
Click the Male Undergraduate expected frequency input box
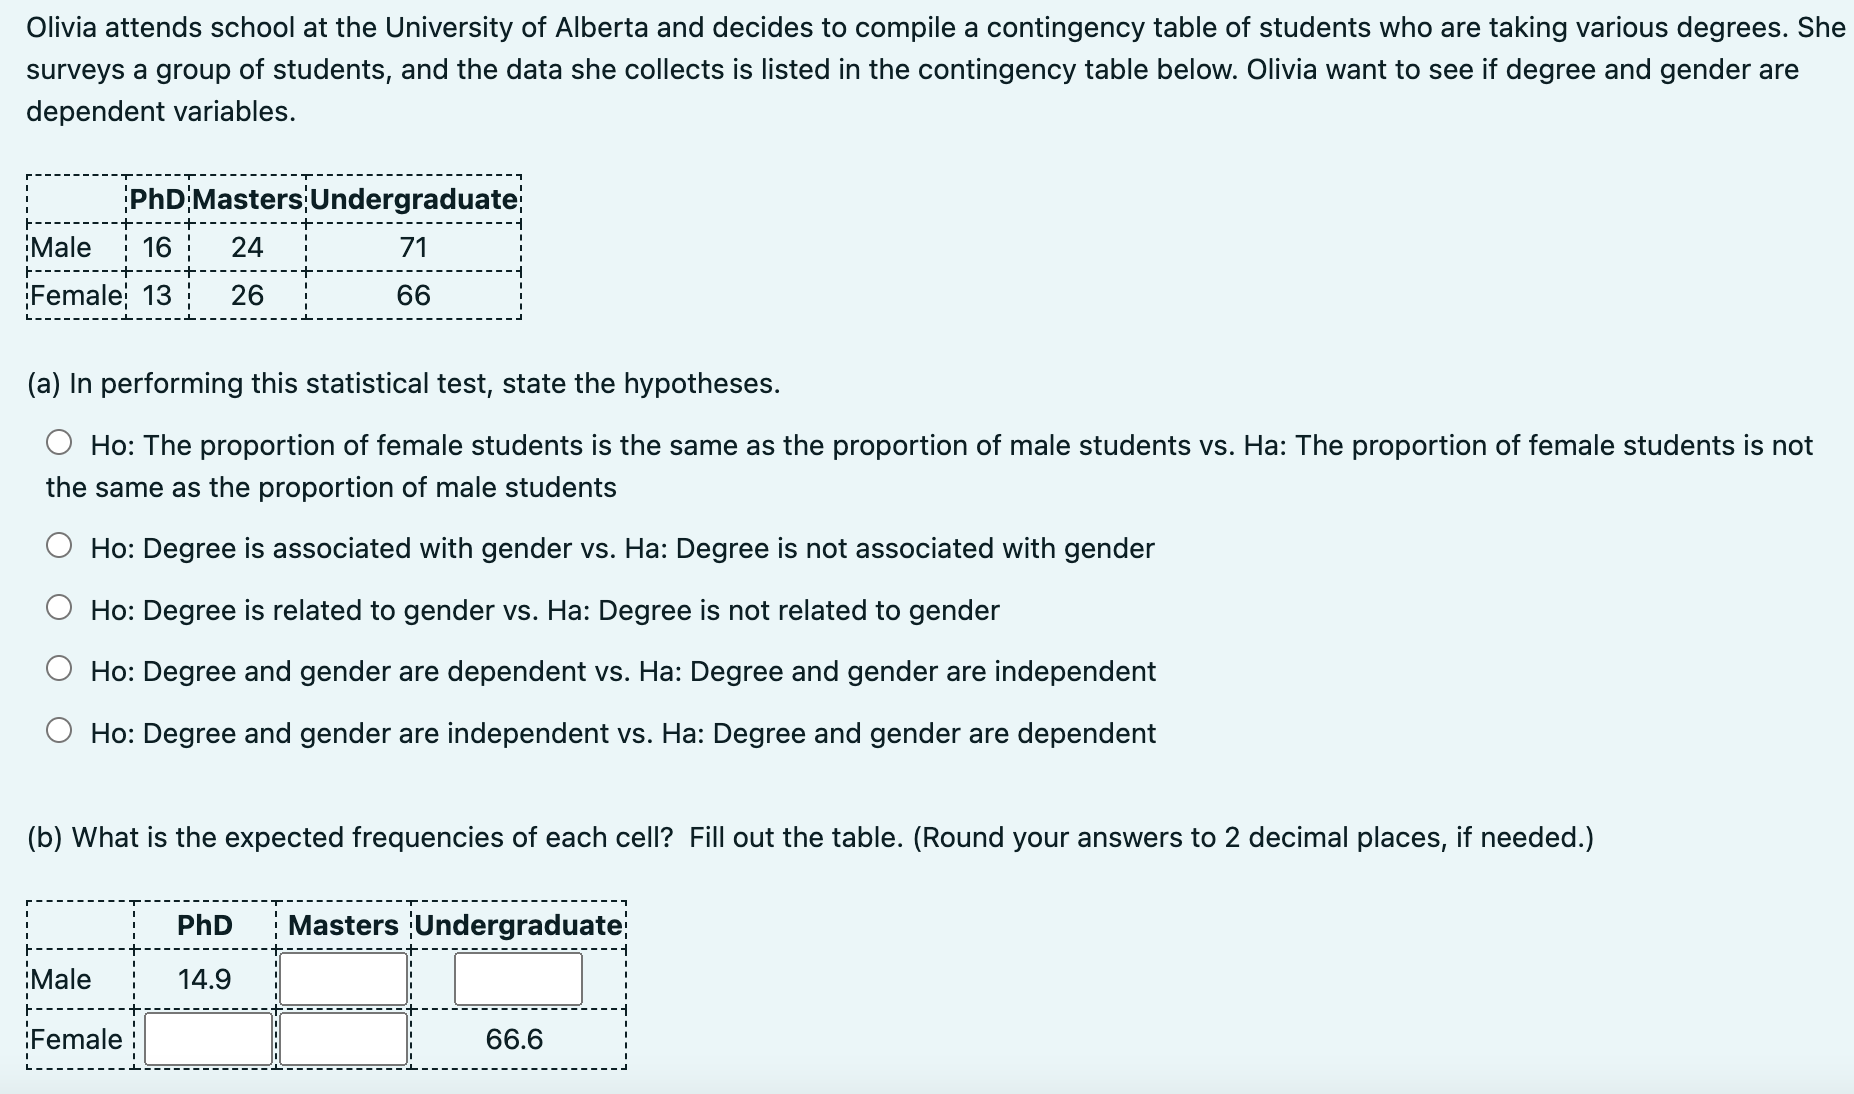point(516,978)
